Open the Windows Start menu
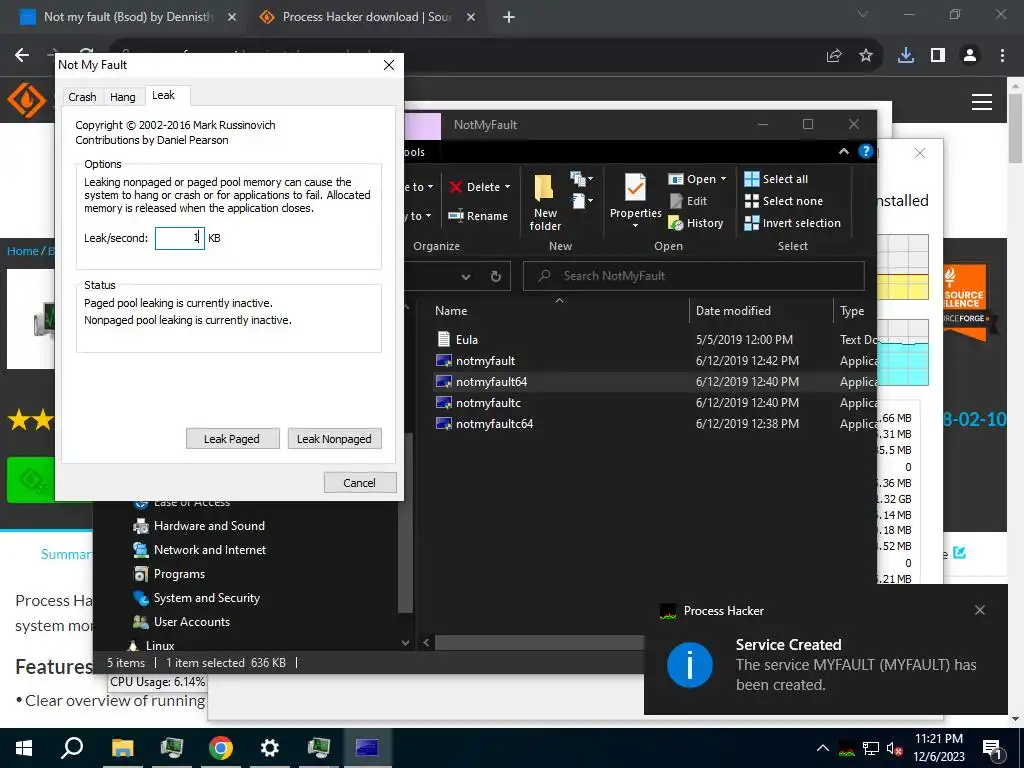This screenshot has height=768, width=1024. click(x=24, y=748)
